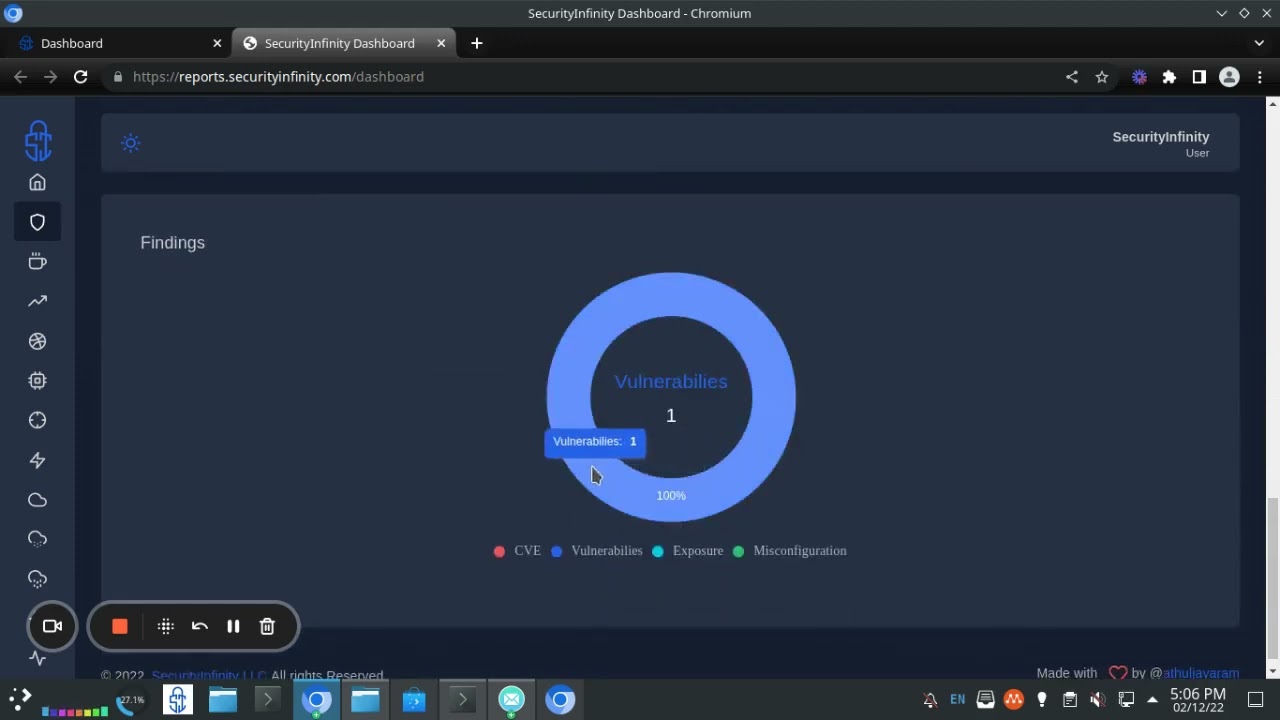Image resolution: width=1280 pixels, height=720 pixels.
Task: Click the SecurityInfinity logo in sidebar
Action: tap(38, 140)
